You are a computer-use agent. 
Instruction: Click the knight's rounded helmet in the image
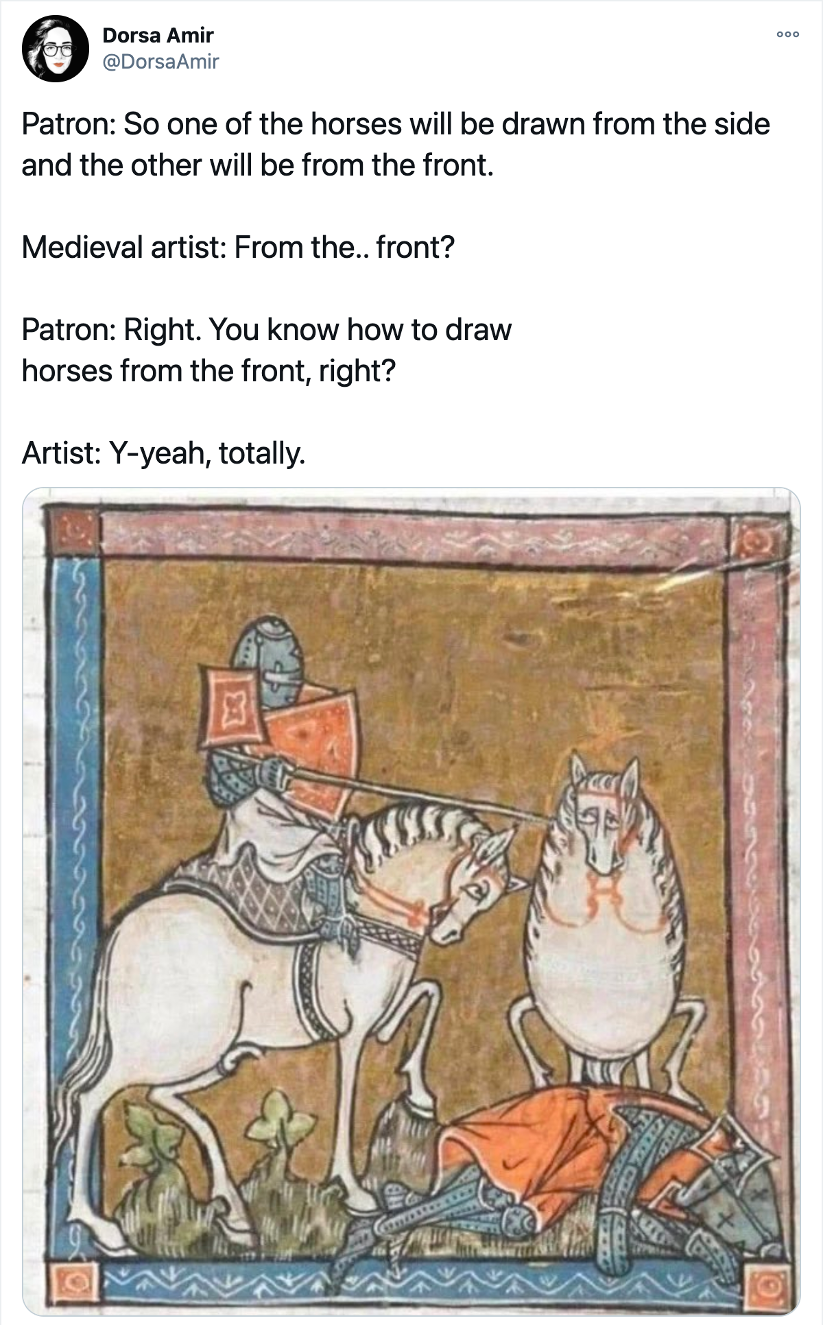pyautogui.click(x=264, y=659)
